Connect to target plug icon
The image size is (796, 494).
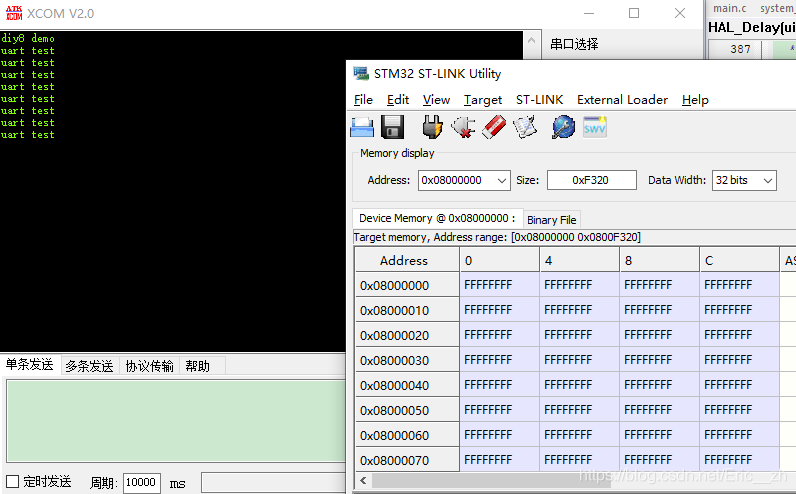click(432, 127)
